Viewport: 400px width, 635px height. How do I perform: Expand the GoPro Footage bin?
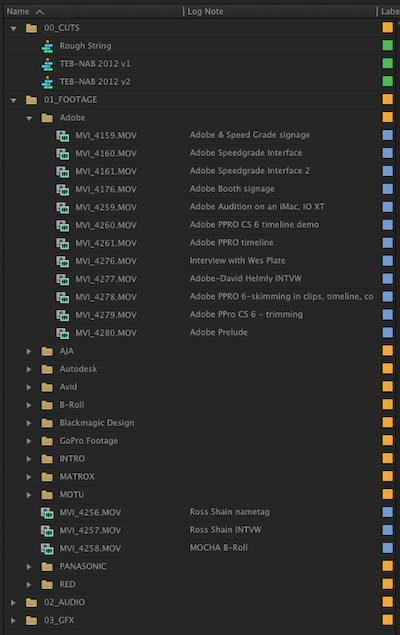click(x=29, y=441)
